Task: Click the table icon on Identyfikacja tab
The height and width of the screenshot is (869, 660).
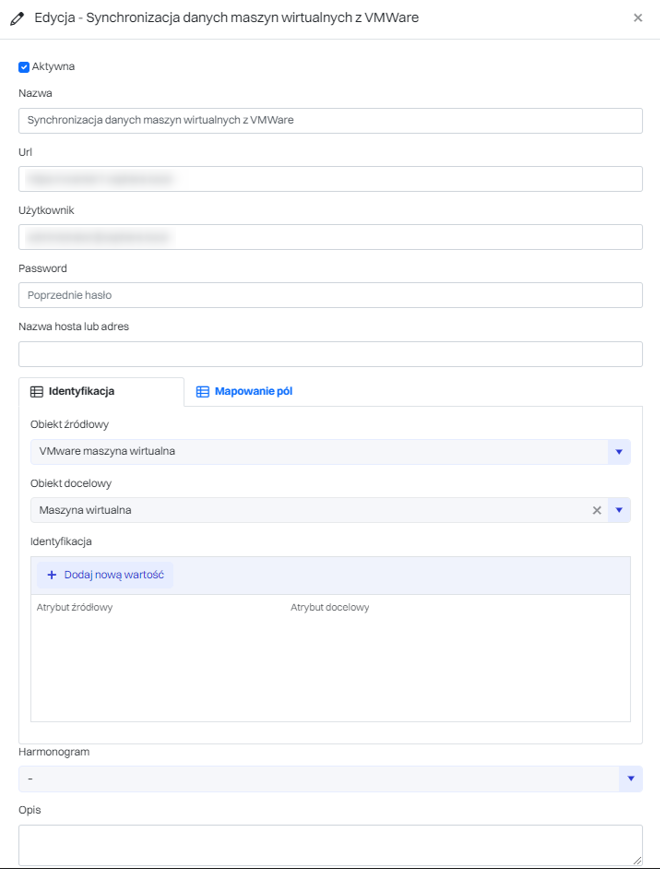Action: click(37, 392)
